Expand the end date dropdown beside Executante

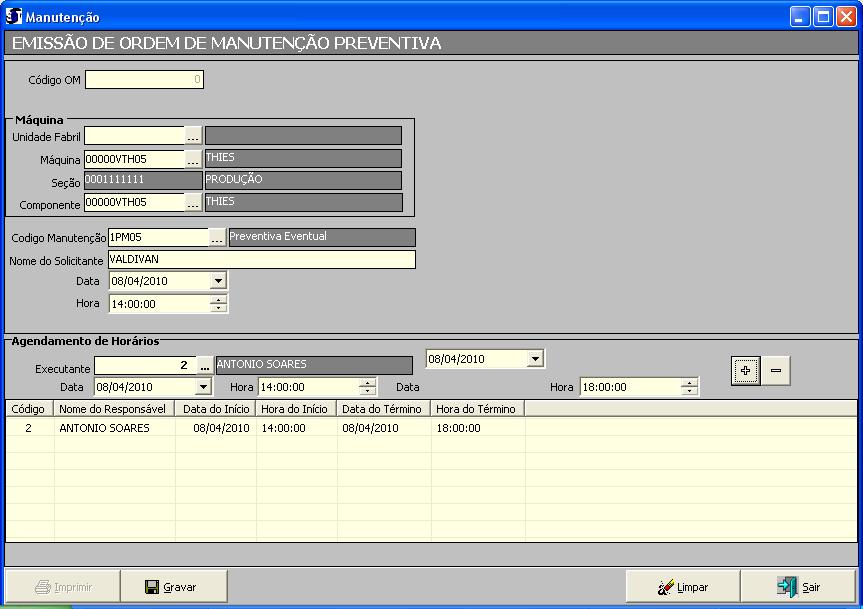[x=535, y=359]
